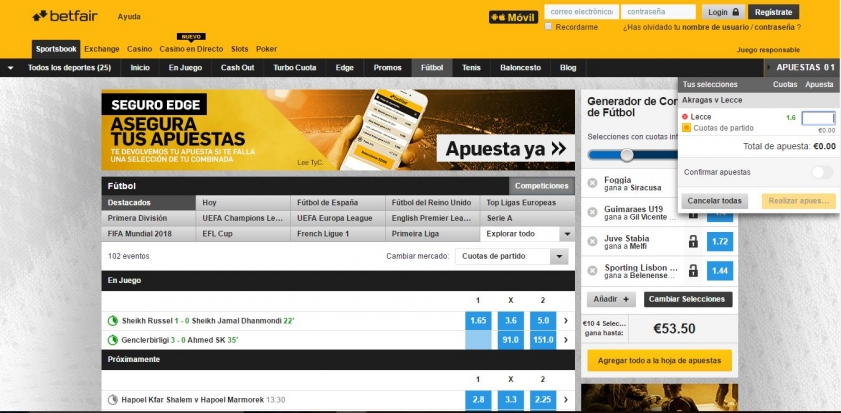Open the Poker tab
This screenshot has width=841, height=413.
click(x=267, y=49)
